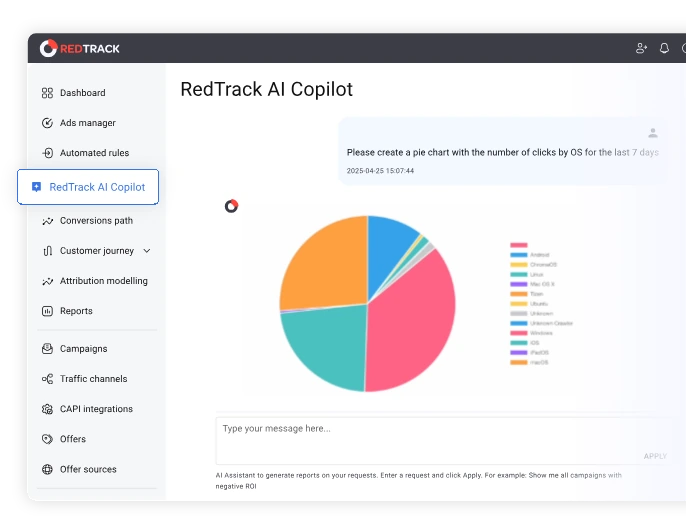
Task: Open Ads manager via its gauge icon
Action: coord(47,123)
